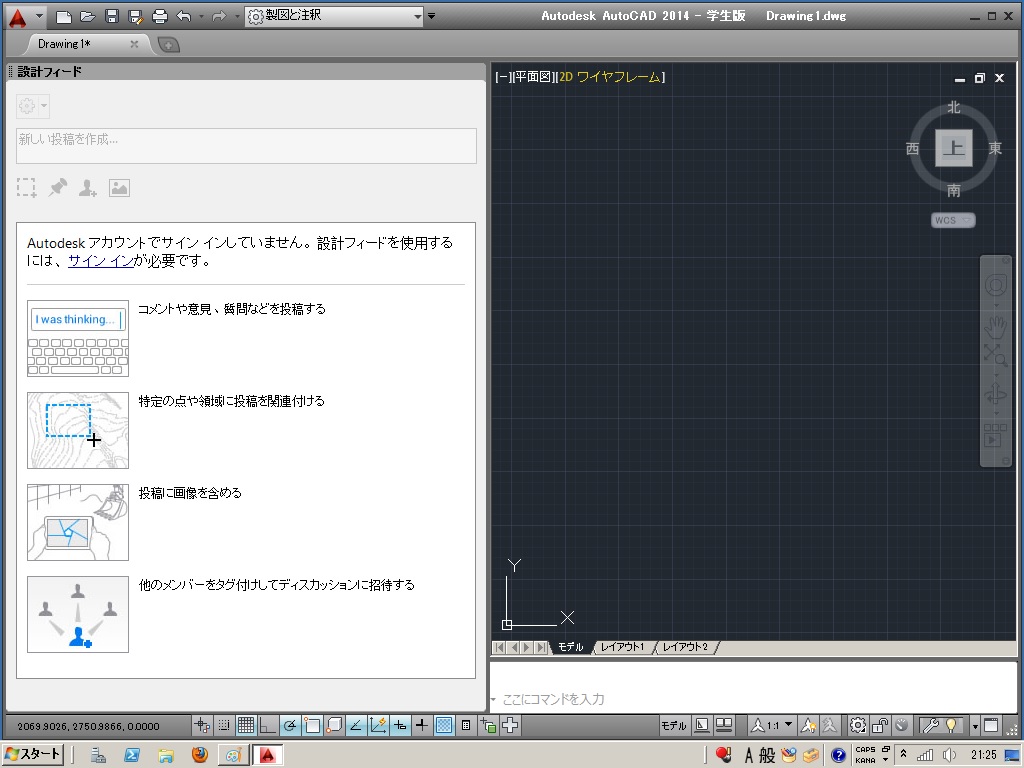Expand the WCS coordinate system dropdown

(x=952, y=220)
